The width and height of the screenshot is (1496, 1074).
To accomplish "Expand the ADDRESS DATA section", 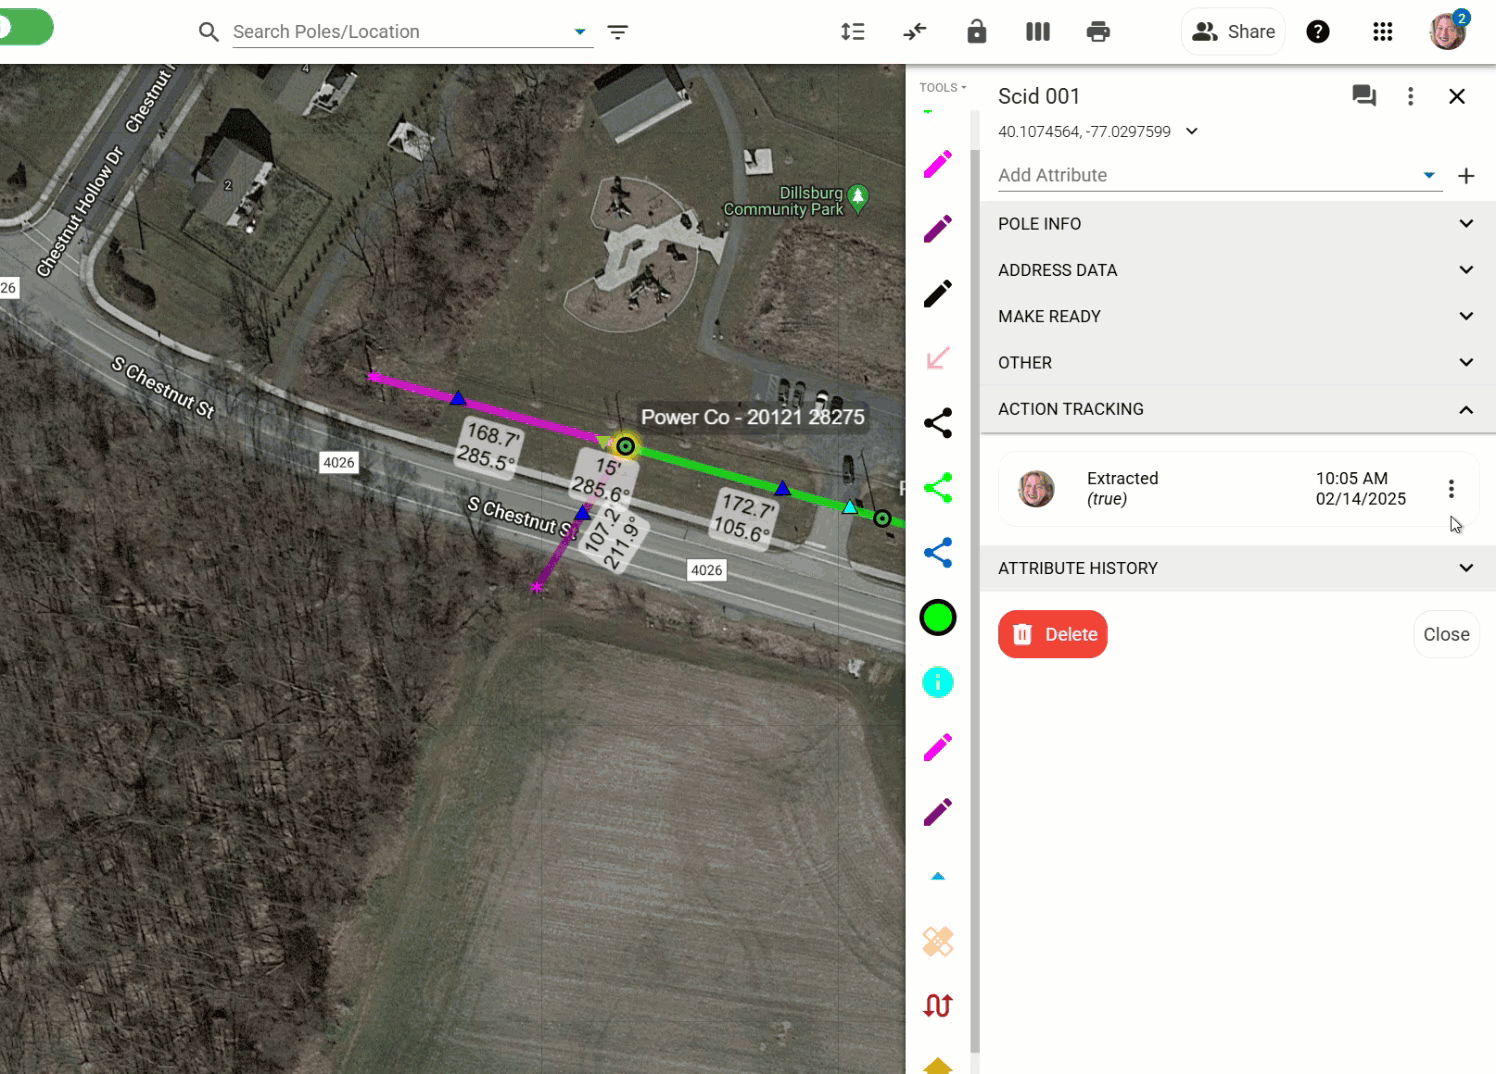I will (x=1238, y=270).
